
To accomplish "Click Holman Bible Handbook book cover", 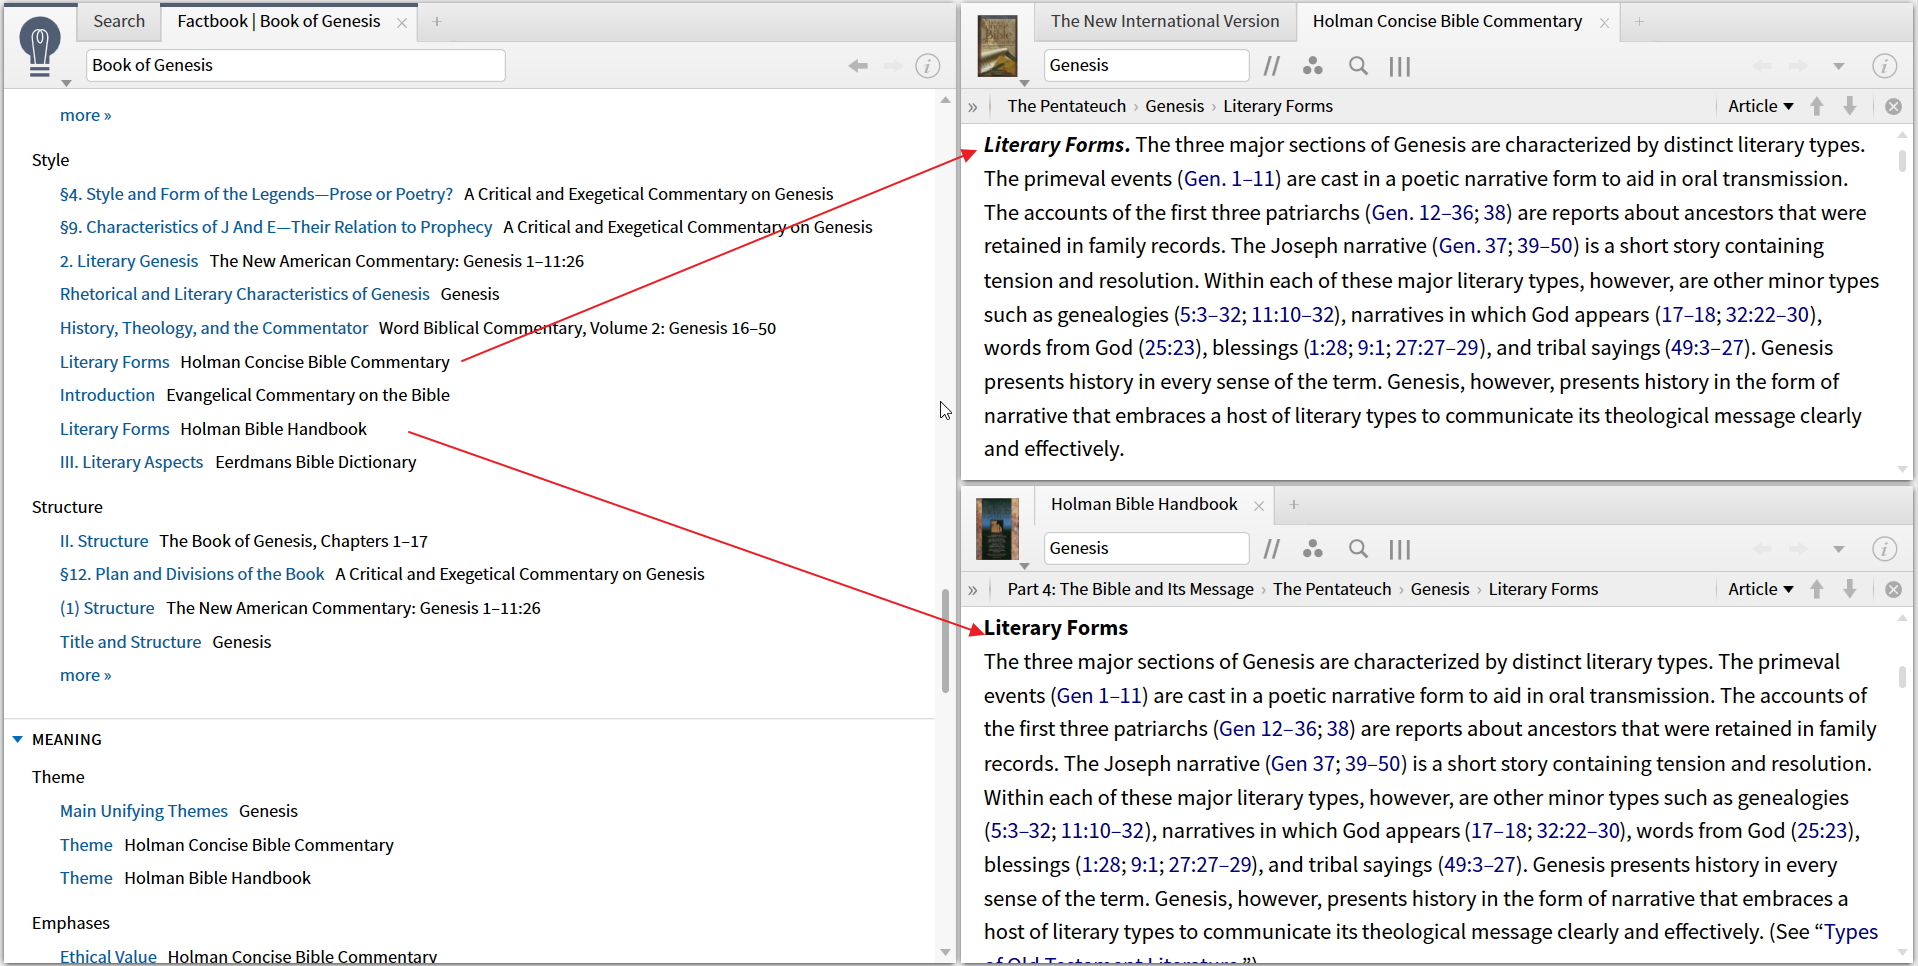I will point(997,529).
